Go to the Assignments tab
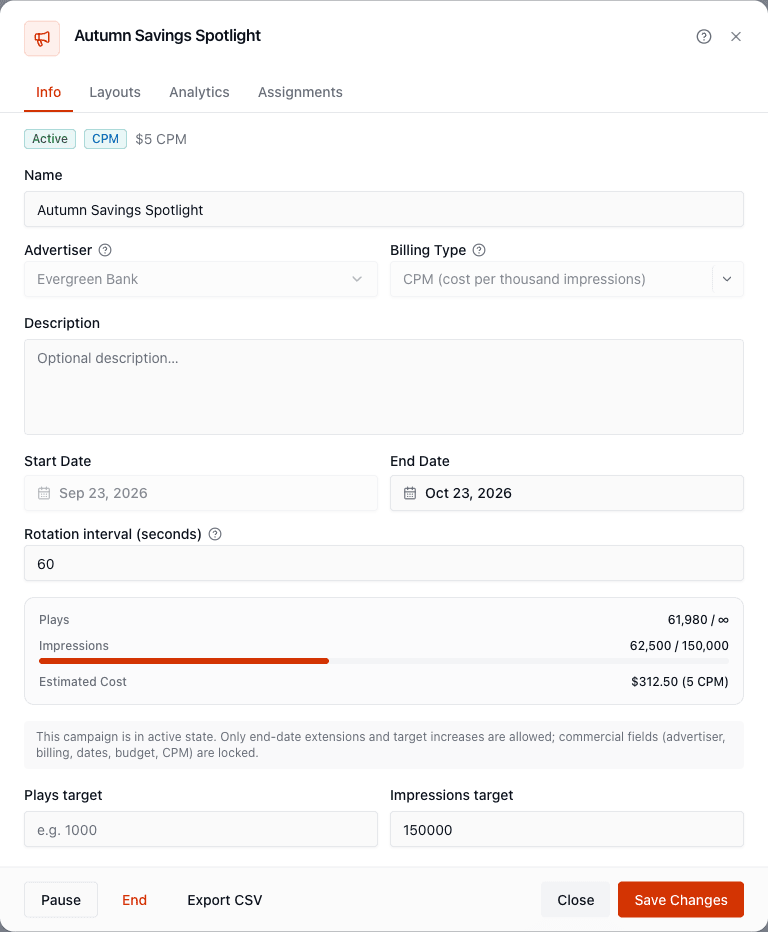This screenshot has height=932, width=768. (x=300, y=93)
